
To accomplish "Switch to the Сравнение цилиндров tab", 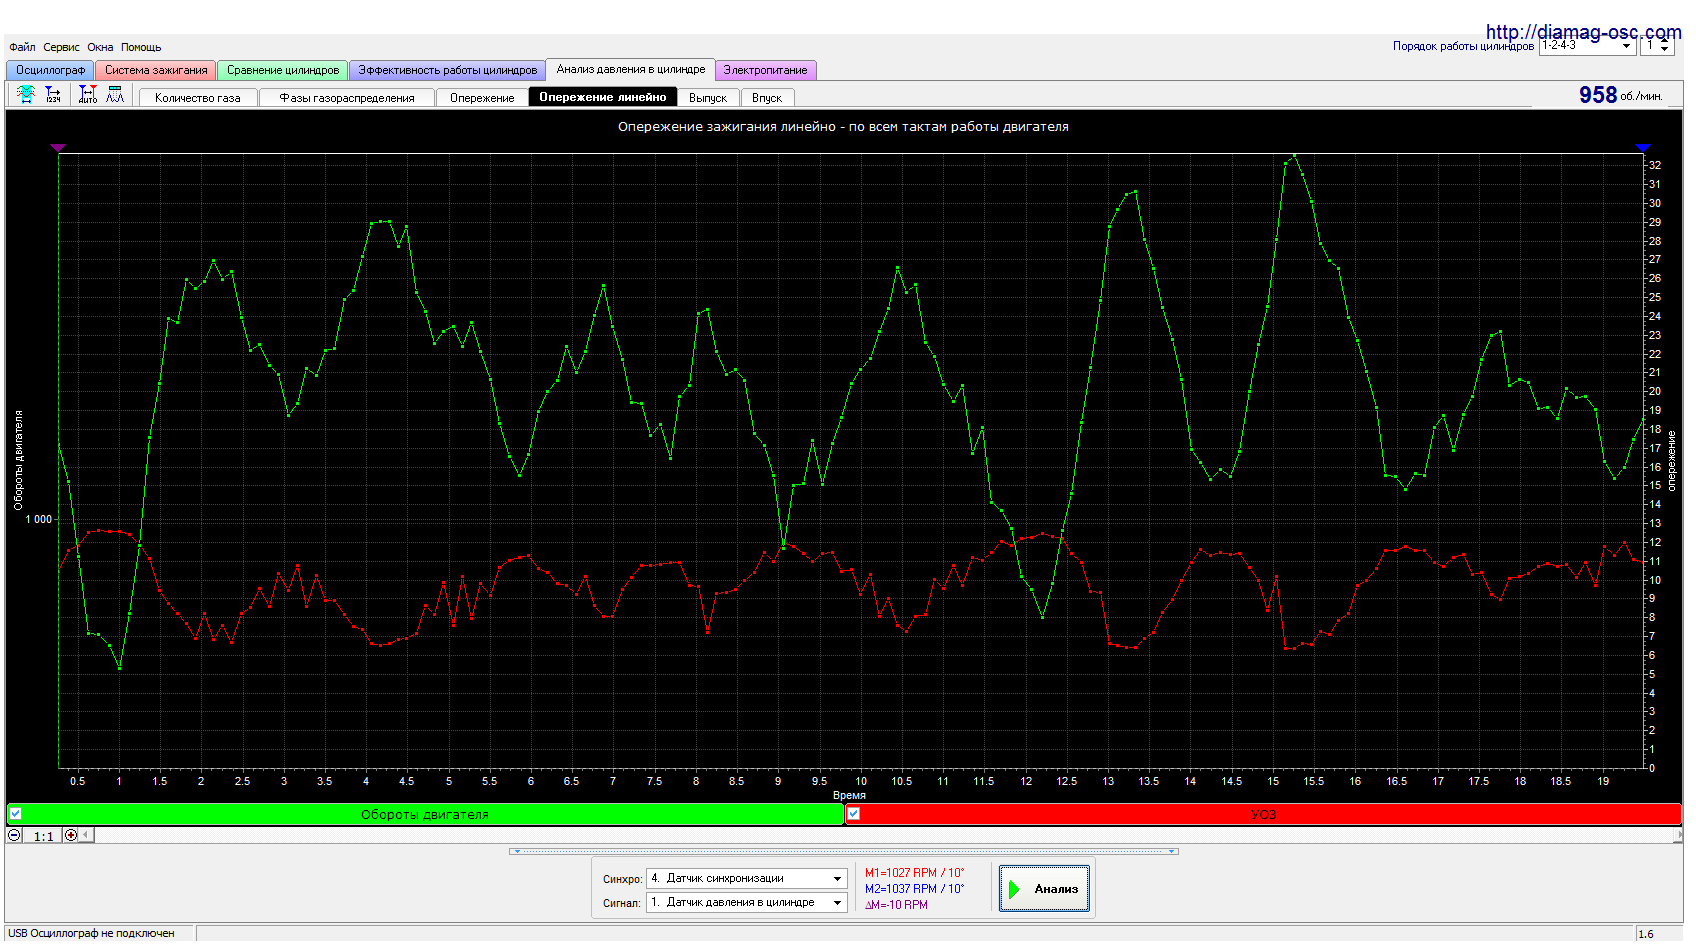I will [x=283, y=70].
